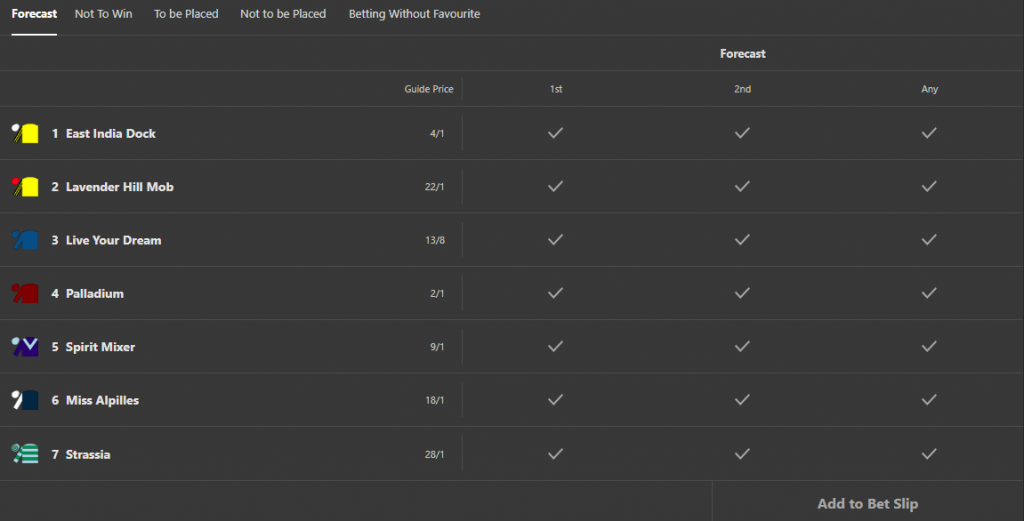
Task: Open the To be Placed tab
Action: point(186,14)
